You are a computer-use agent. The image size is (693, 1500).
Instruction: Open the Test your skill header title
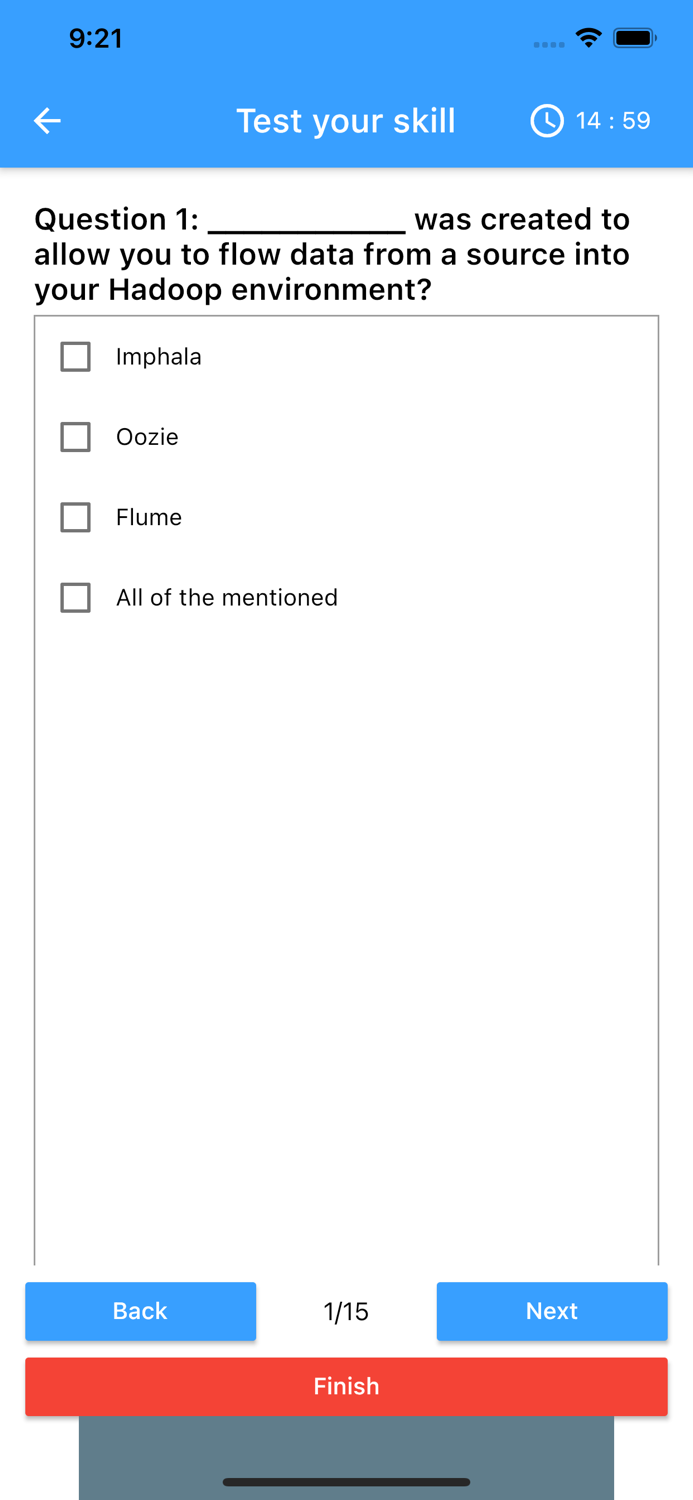346,120
